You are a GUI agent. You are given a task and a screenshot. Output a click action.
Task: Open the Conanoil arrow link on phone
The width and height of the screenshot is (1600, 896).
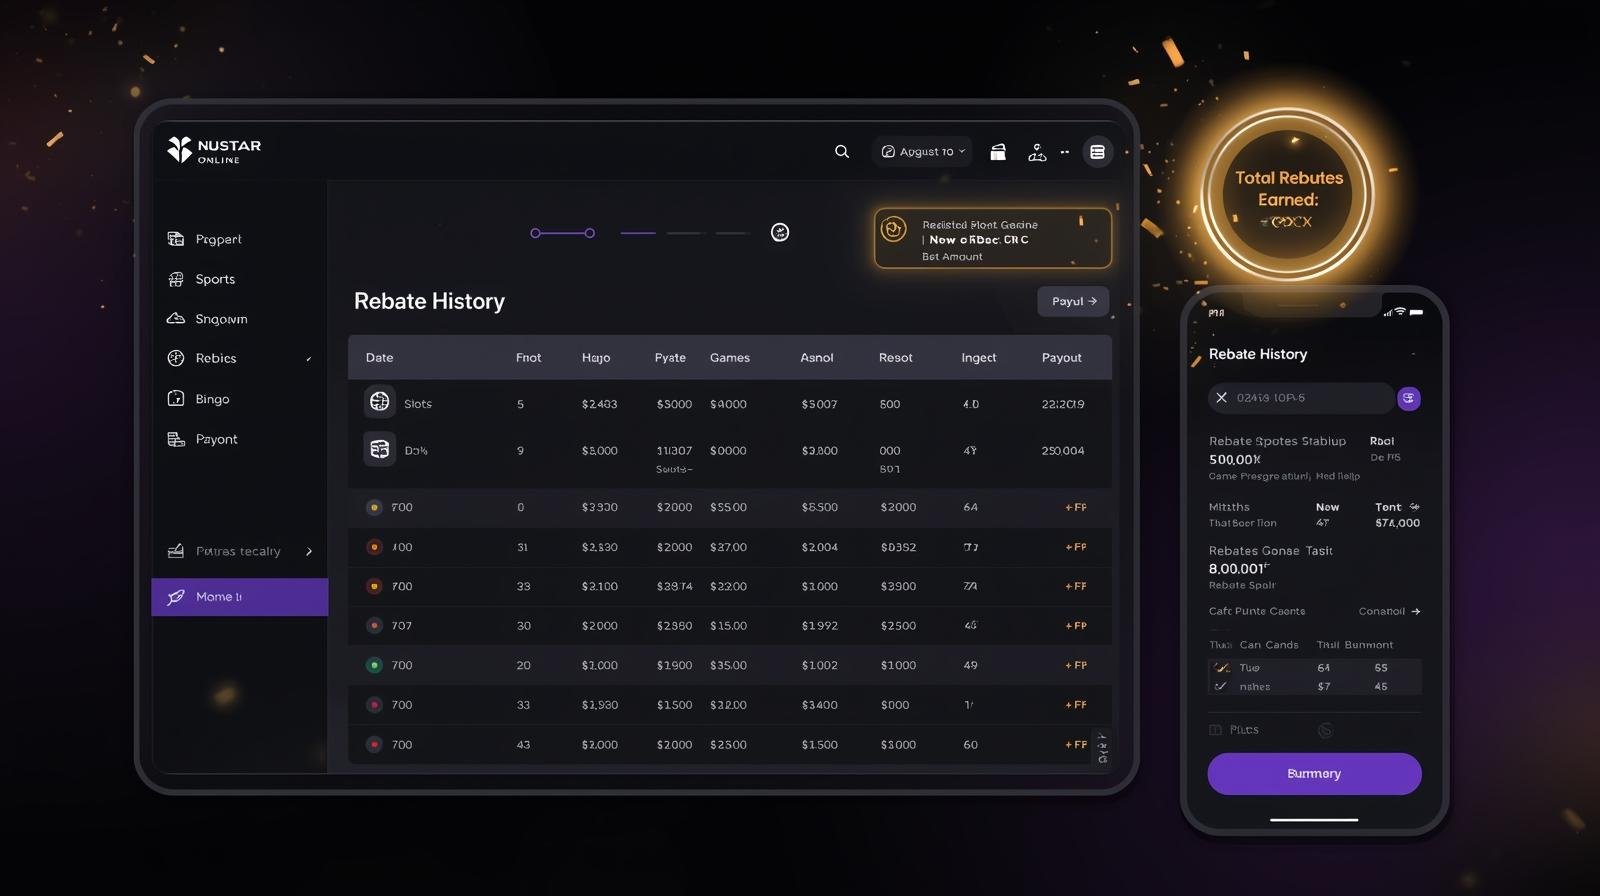pos(1390,611)
